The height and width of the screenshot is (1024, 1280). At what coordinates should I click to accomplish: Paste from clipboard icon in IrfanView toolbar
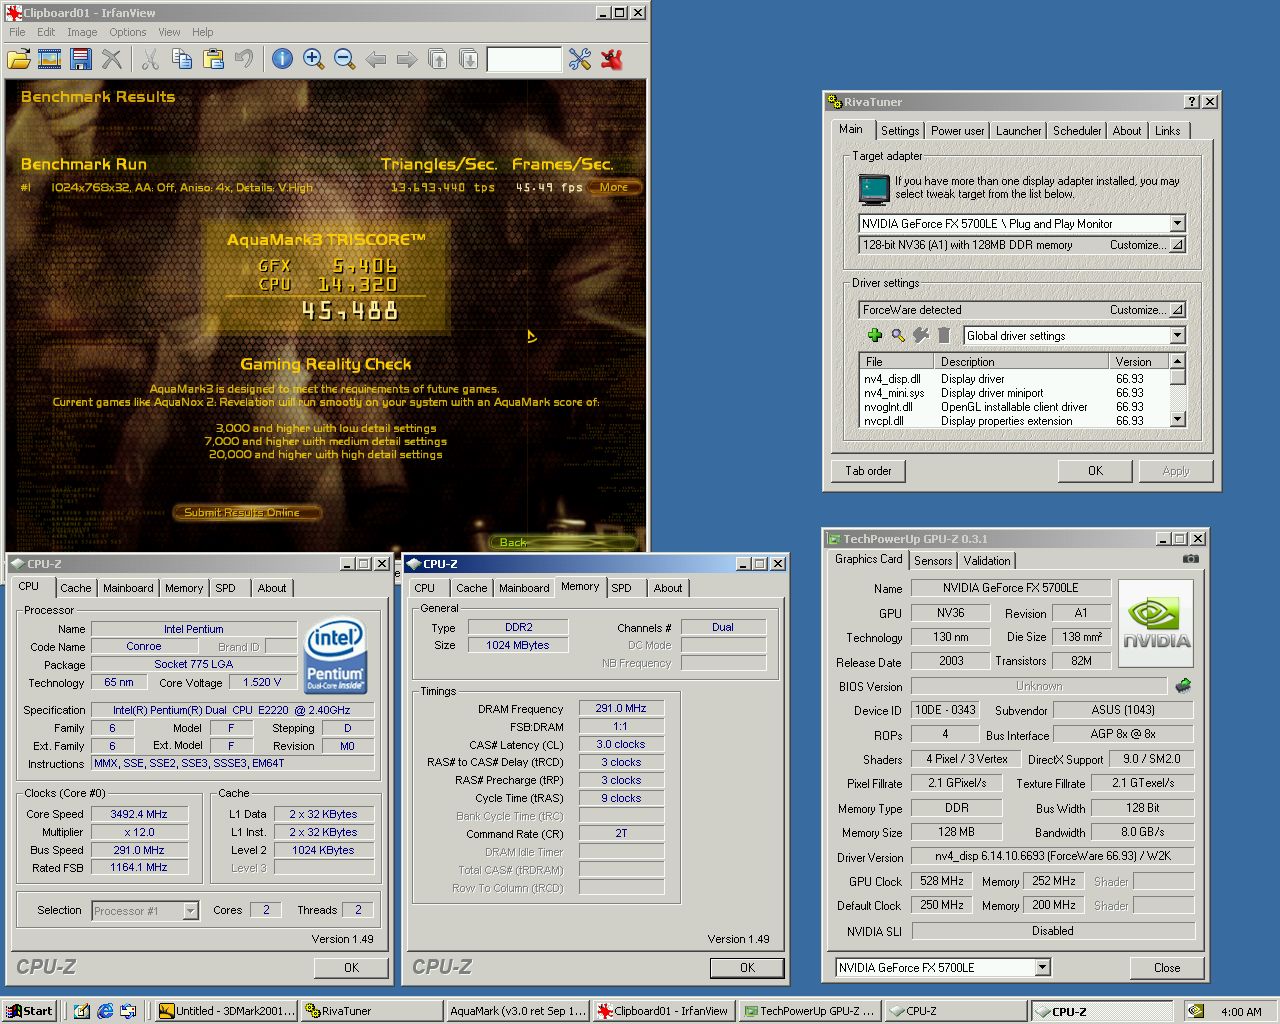pos(213,59)
